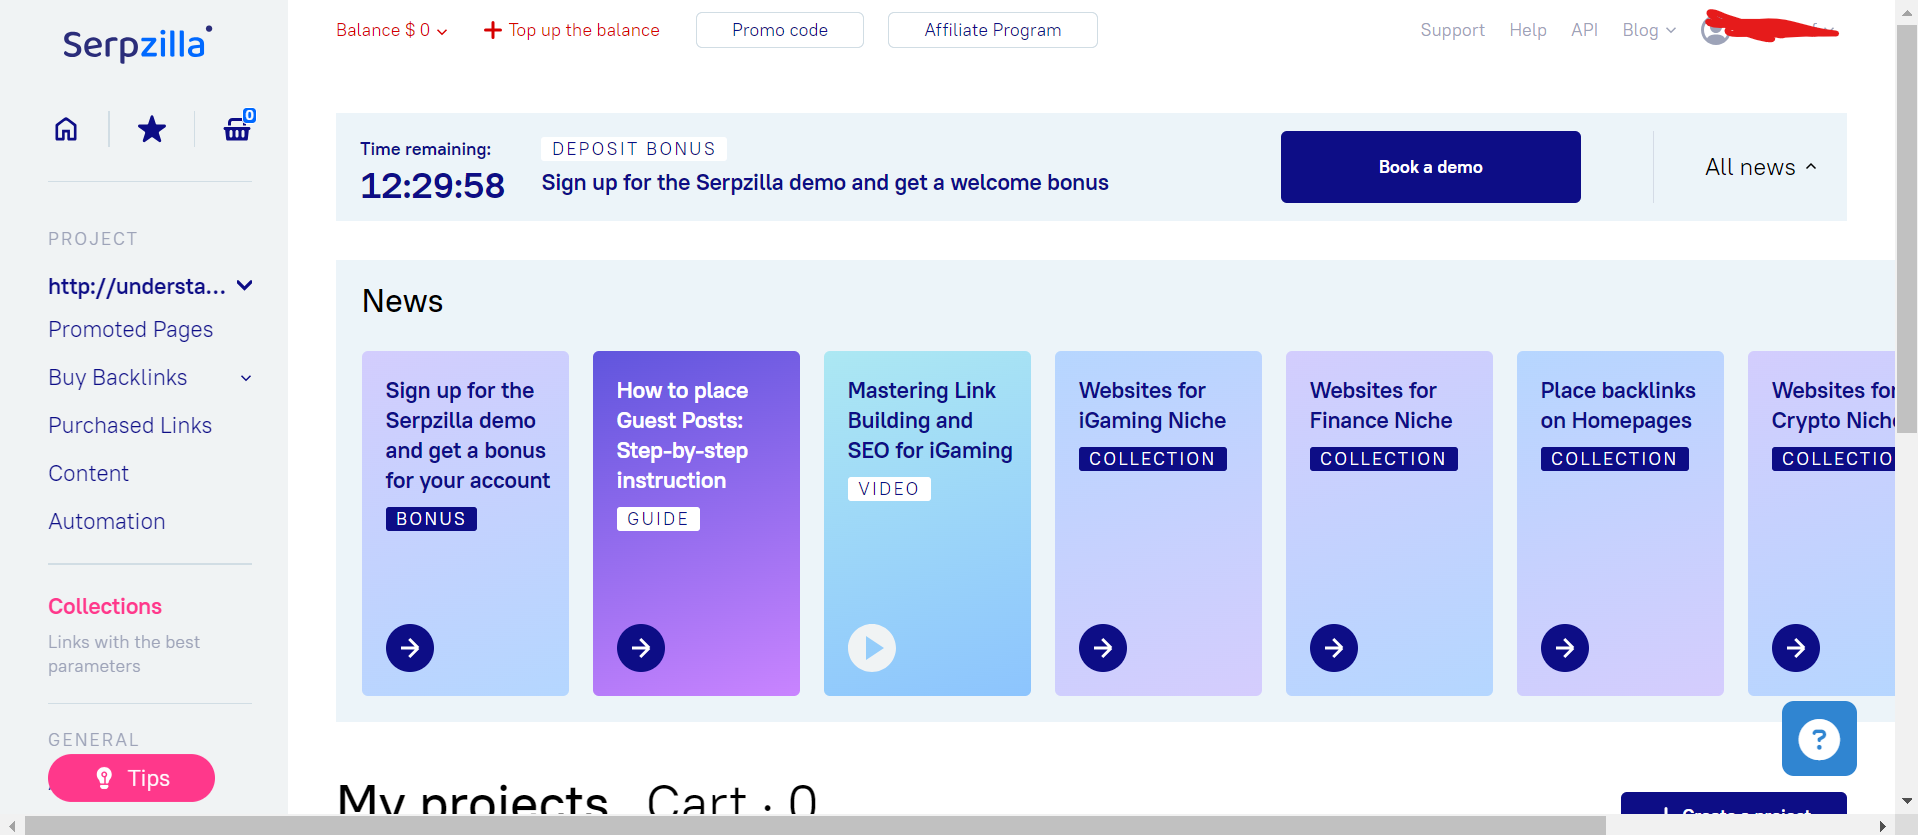The image size is (1918, 835).
Task: Expand the Buy Backlinks submenu
Action: (x=246, y=378)
